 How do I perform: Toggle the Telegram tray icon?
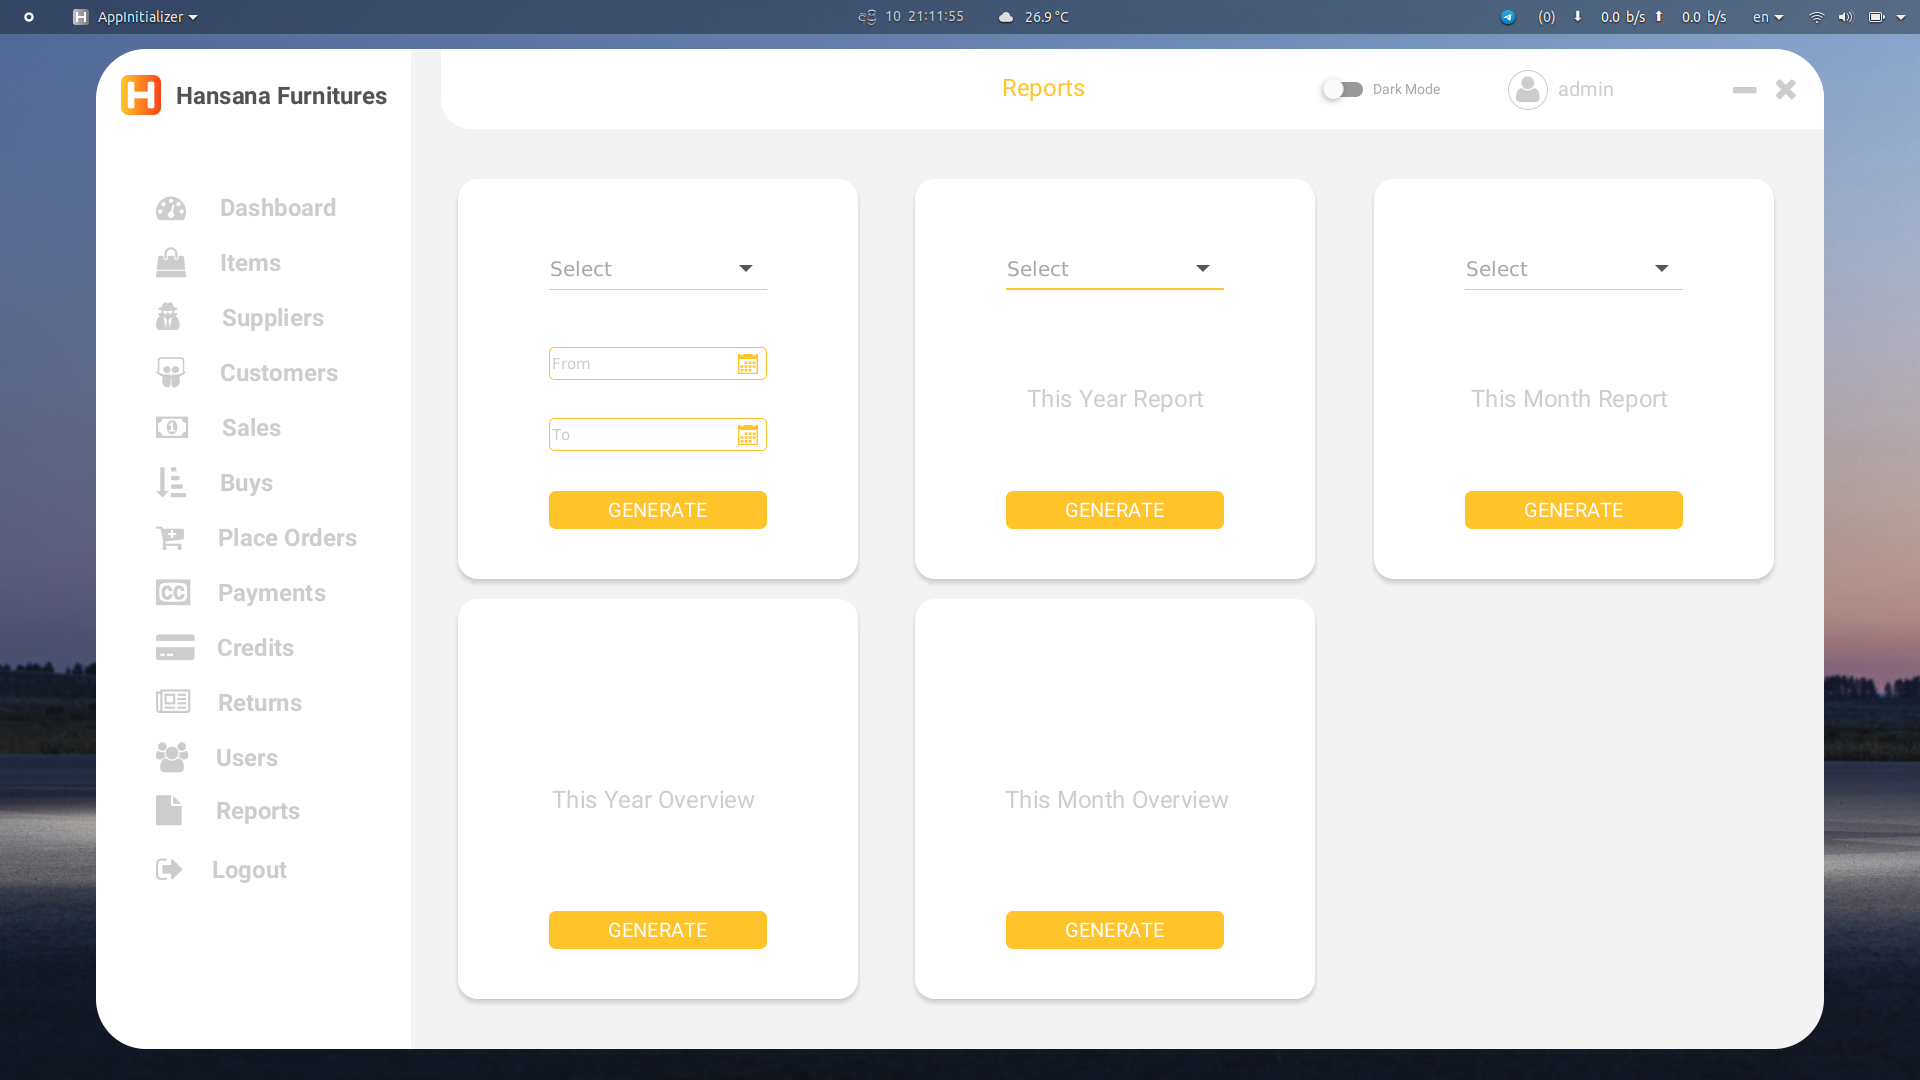pos(1506,17)
